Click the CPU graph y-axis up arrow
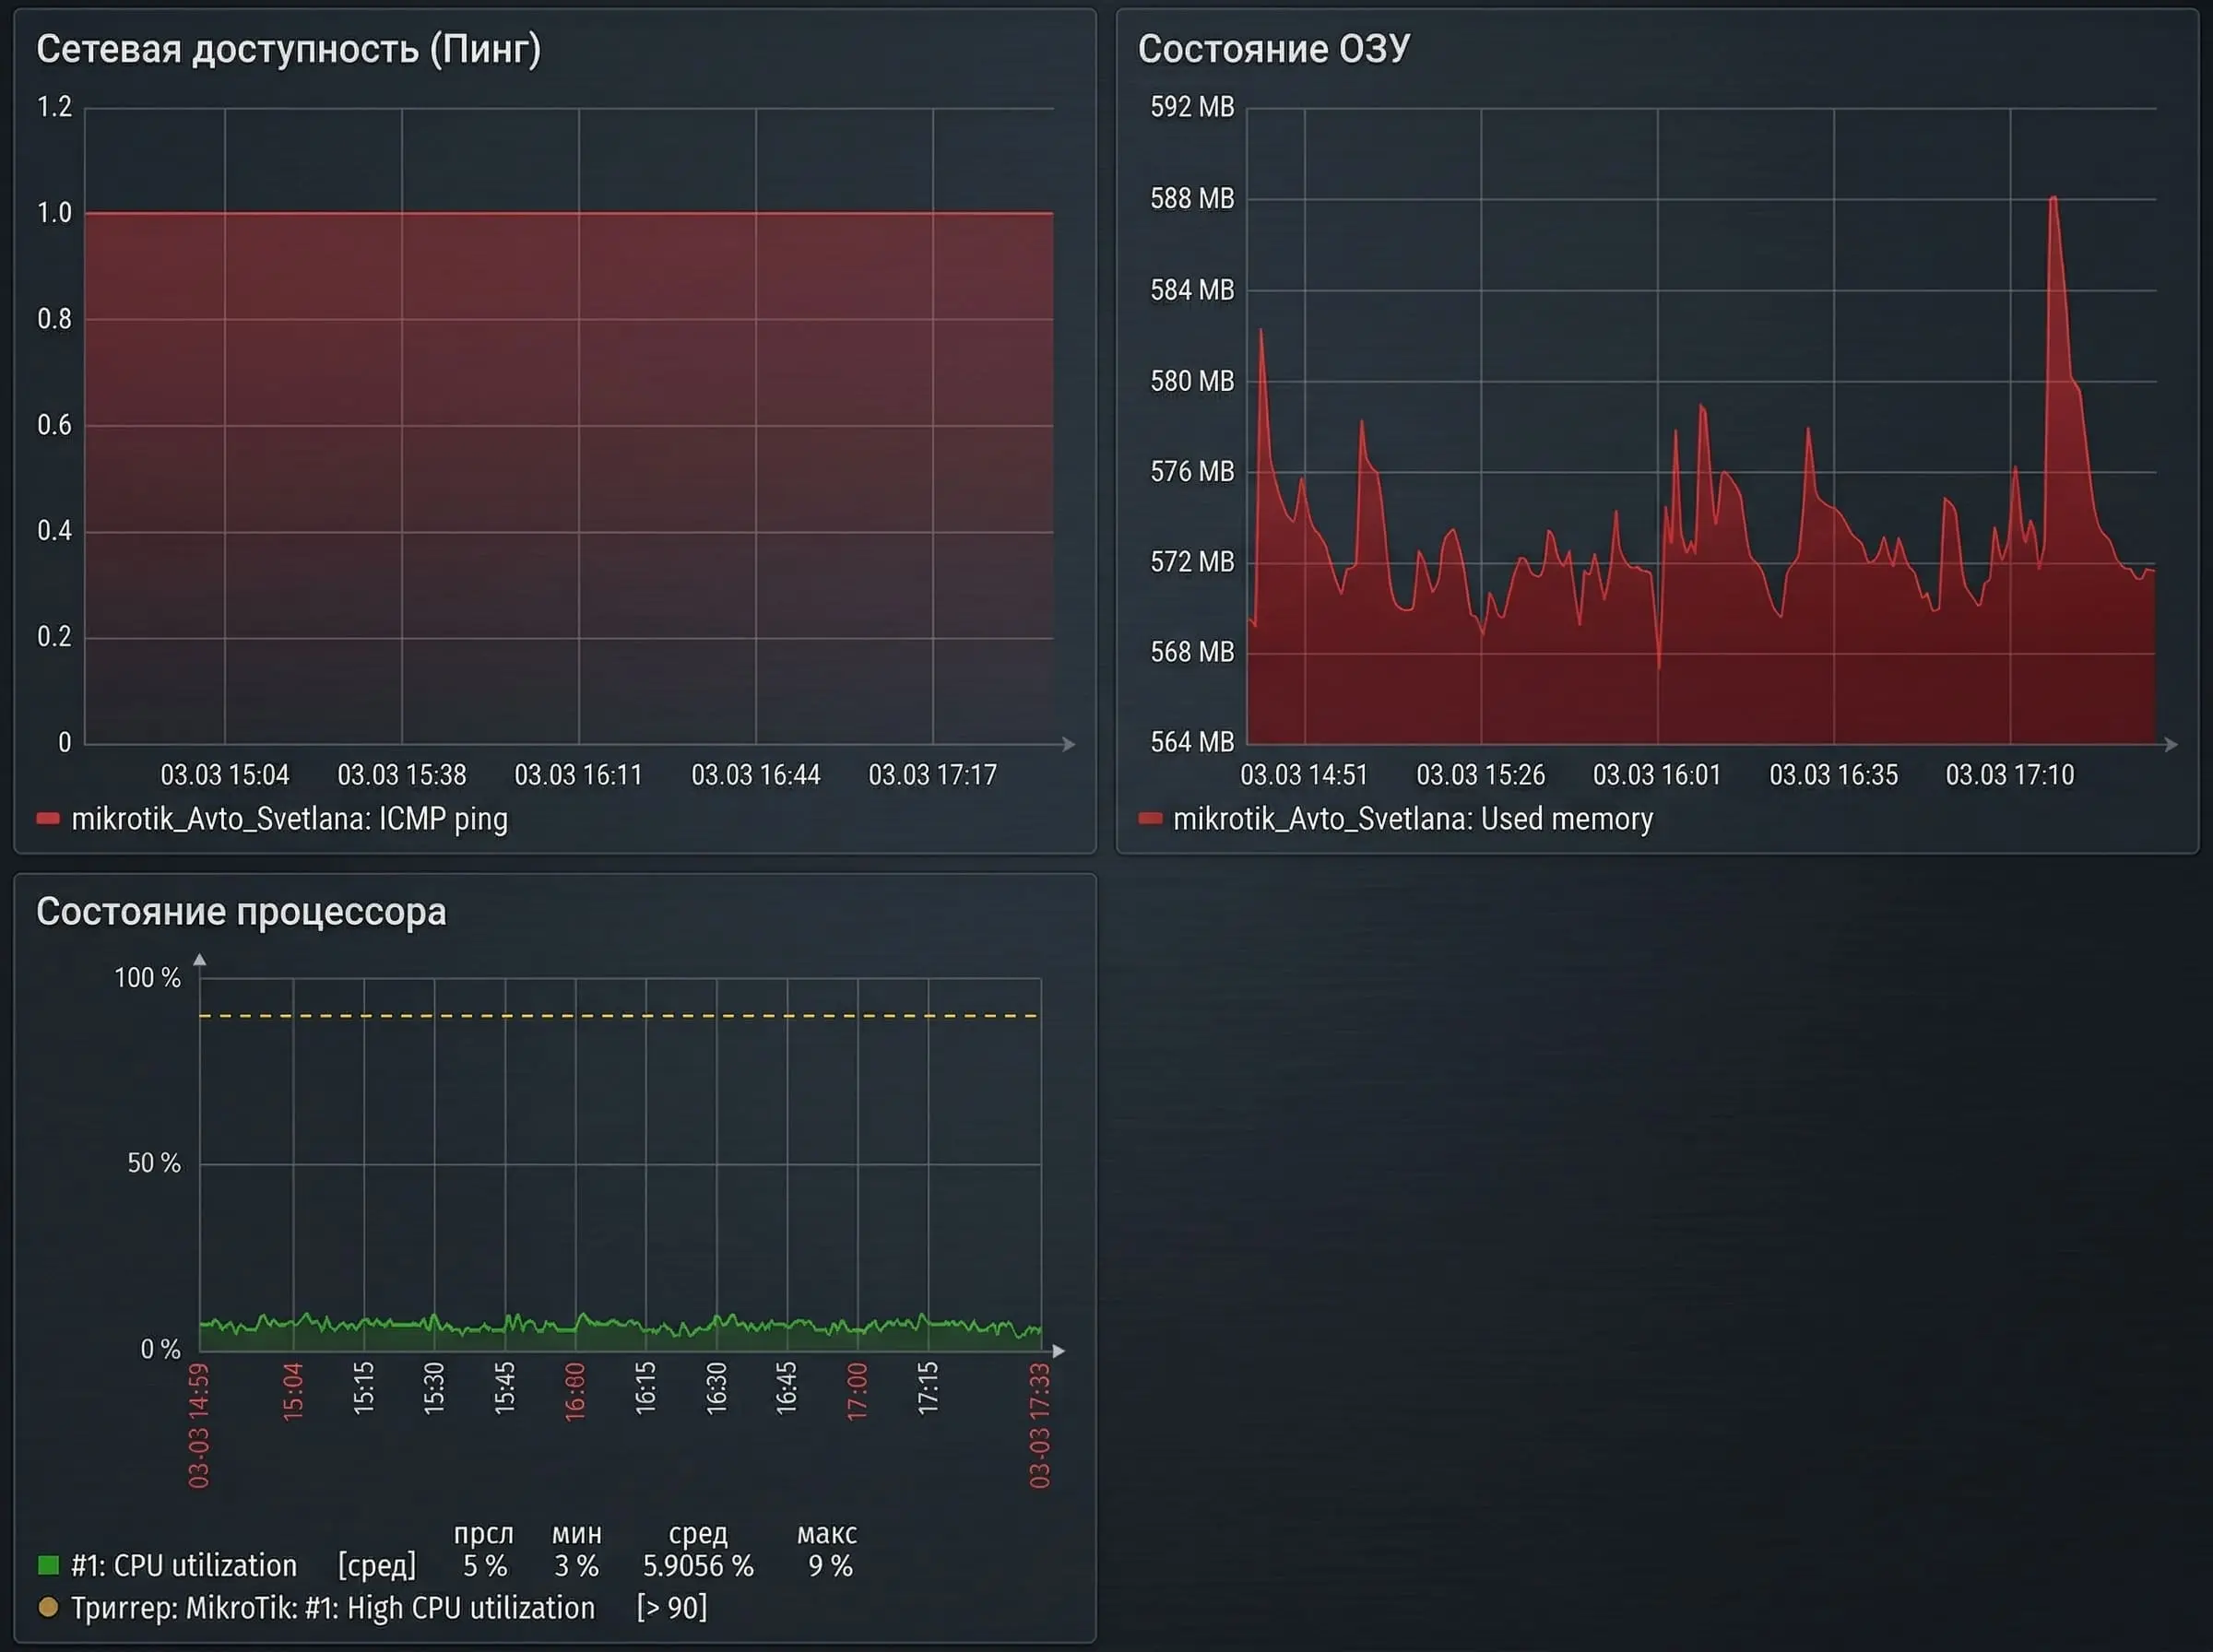 point(200,960)
